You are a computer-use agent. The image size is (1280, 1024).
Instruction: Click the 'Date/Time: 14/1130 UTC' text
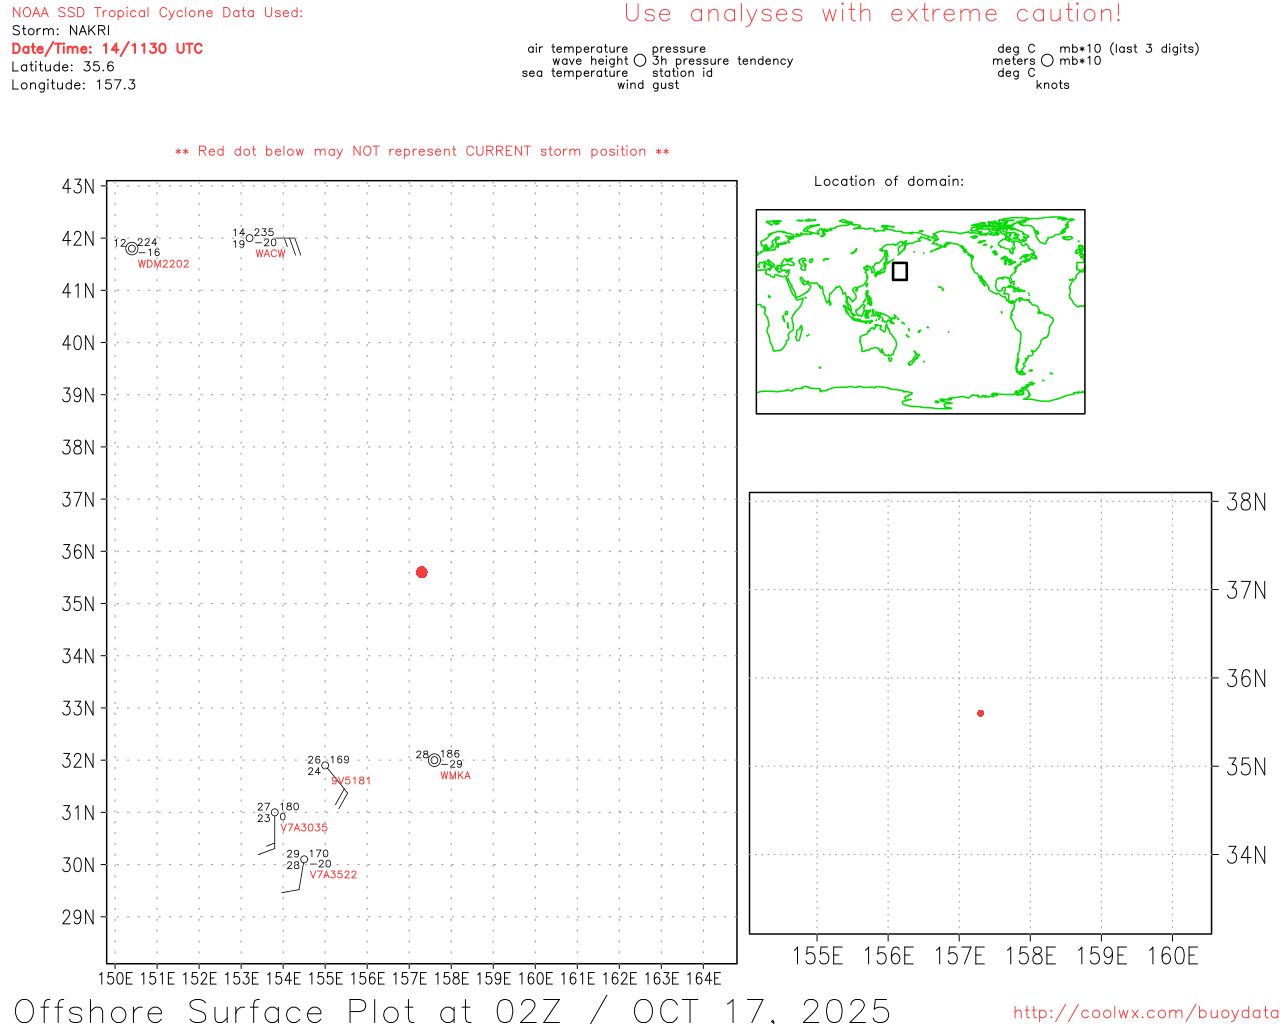click(x=107, y=49)
